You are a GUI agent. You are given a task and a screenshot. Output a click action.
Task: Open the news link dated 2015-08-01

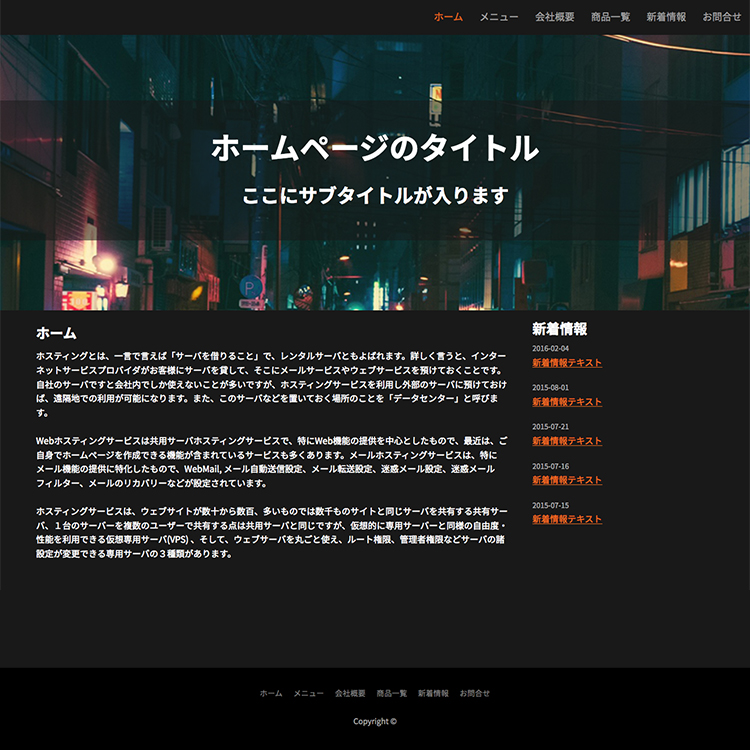click(567, 402)
